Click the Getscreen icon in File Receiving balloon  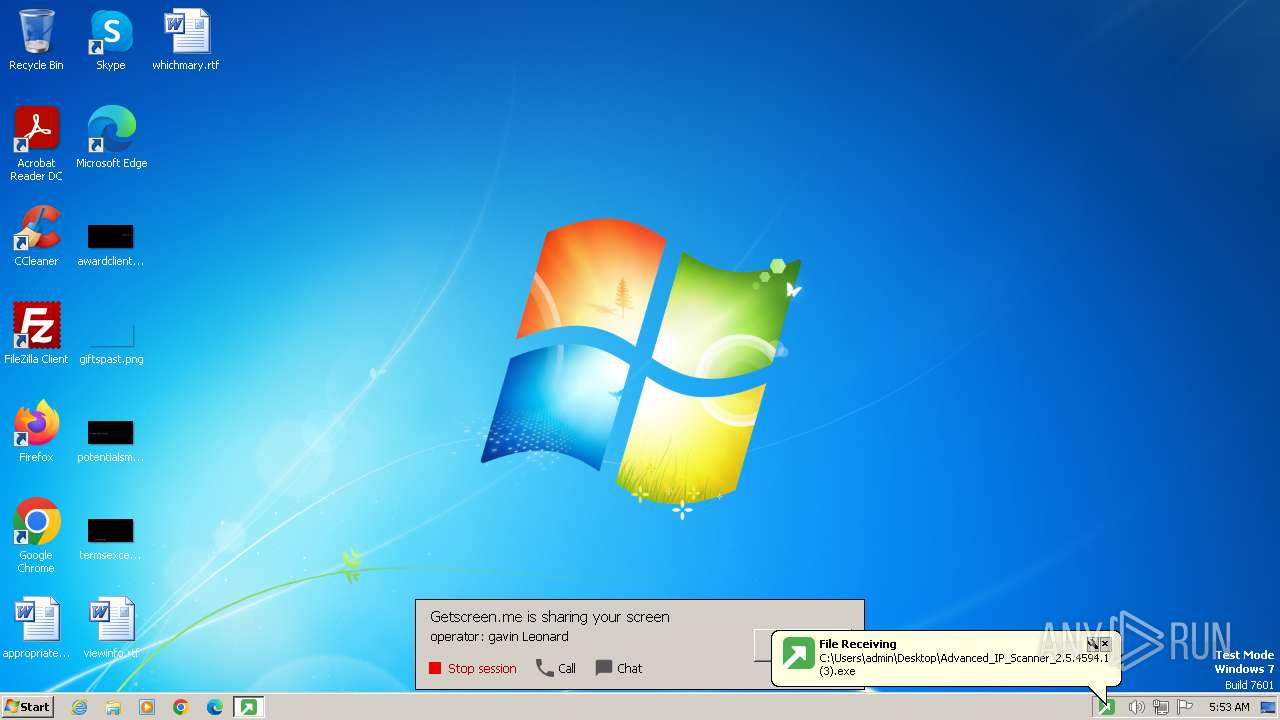[798, 653]
